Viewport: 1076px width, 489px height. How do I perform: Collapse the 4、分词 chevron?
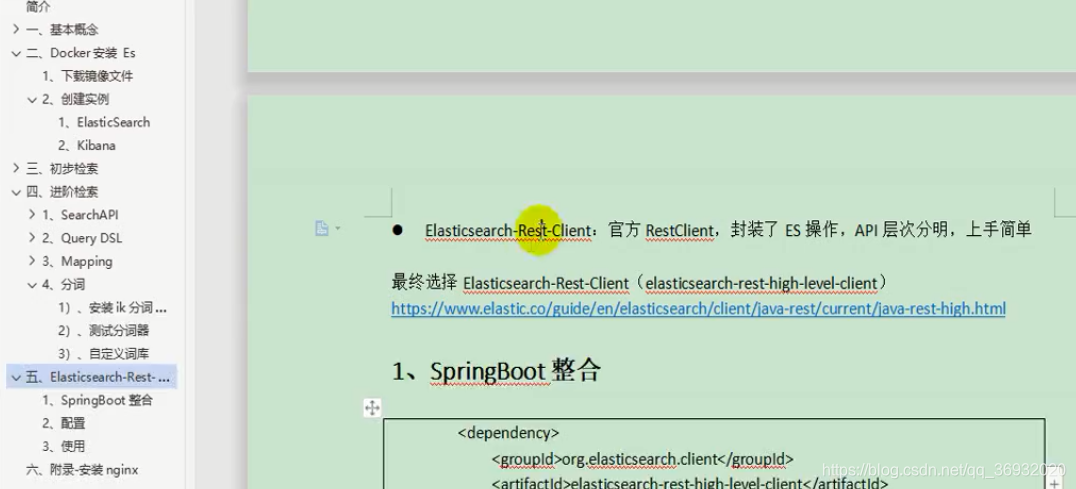pyautogui.click(x=32, y=285)
